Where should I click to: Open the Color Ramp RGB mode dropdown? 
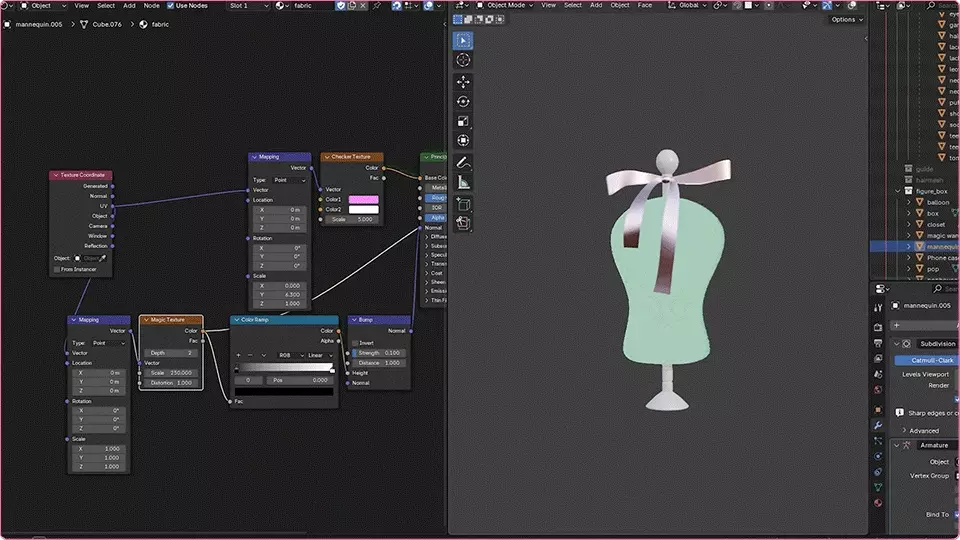click(x=291, y=355)
